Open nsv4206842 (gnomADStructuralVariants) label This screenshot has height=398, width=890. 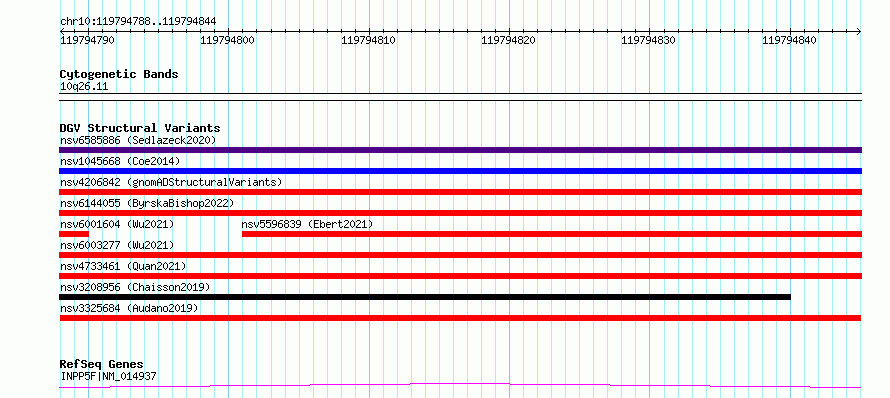tap(171, 182)
